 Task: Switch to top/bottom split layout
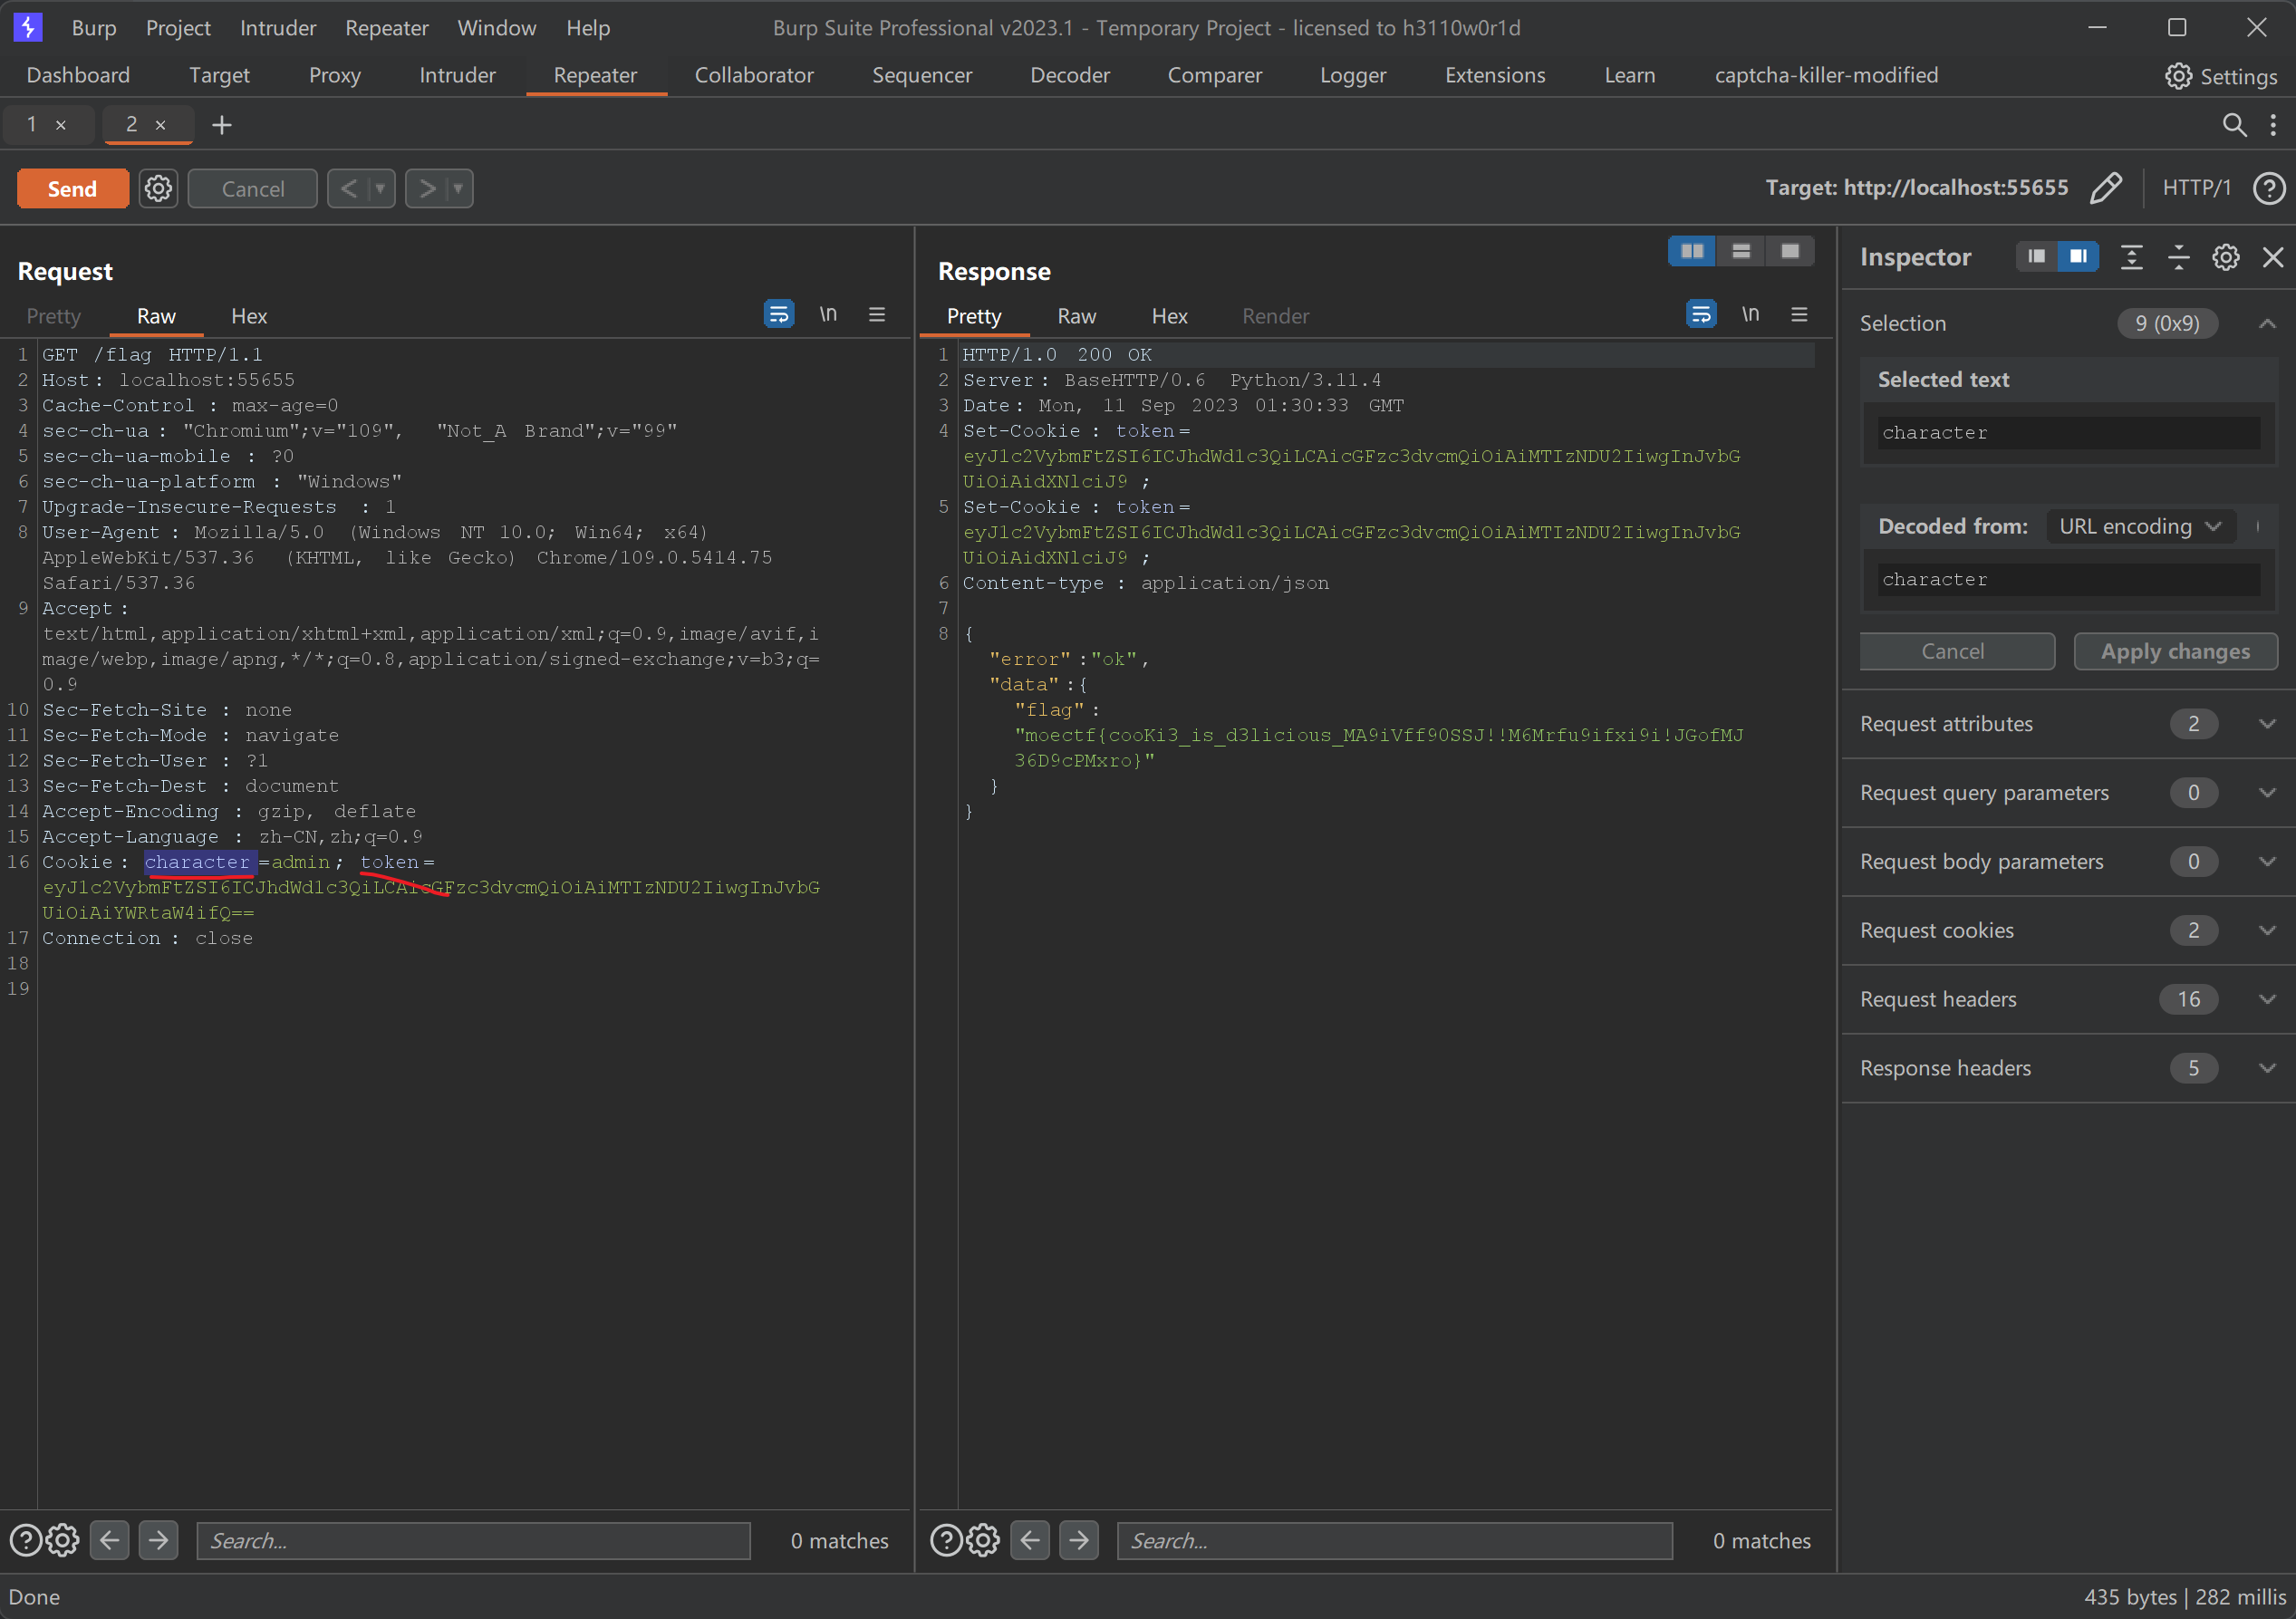[1741, 251]
